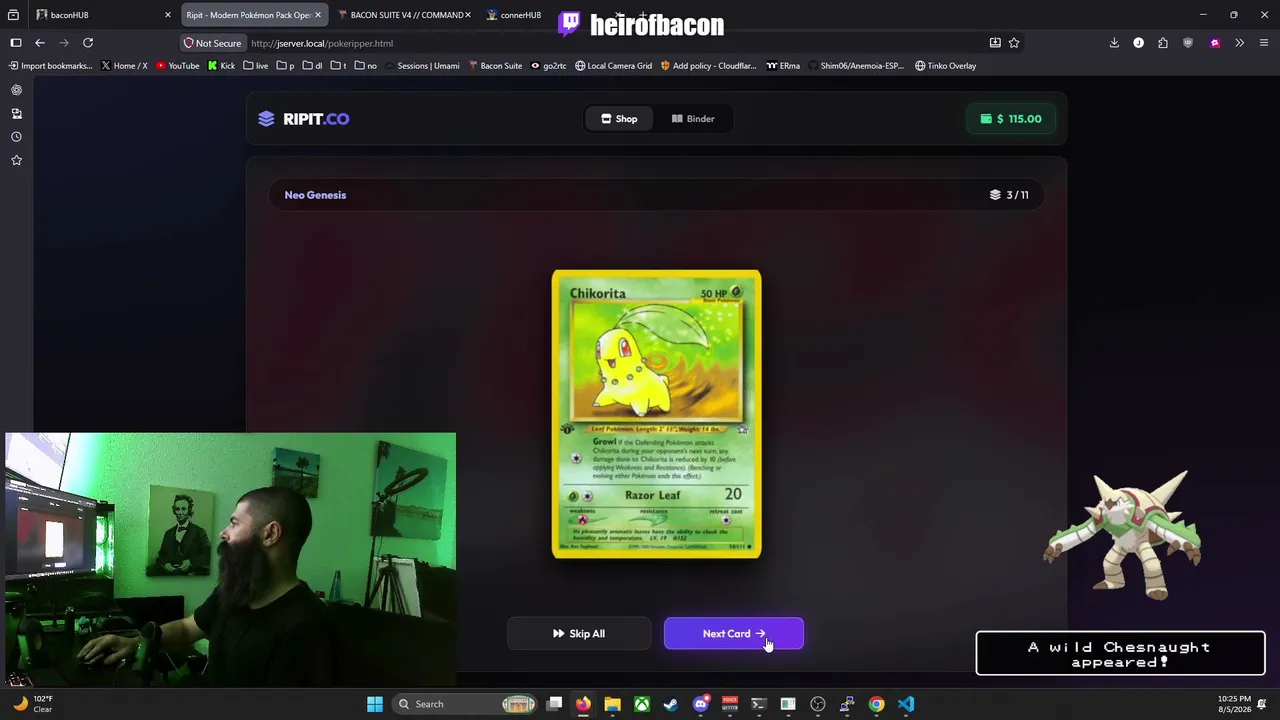Open the browser tab list icon
1280x720 pixels.
tap(13, 15)
